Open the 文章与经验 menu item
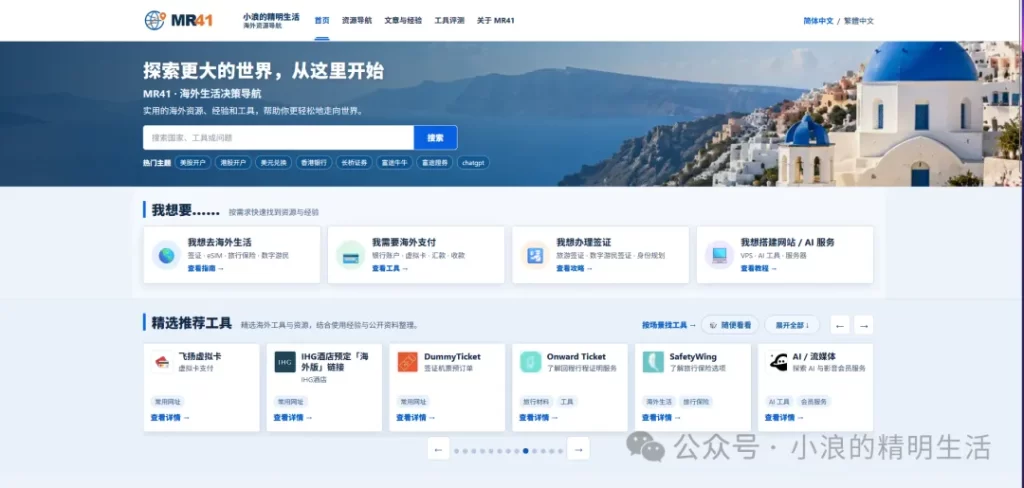 403,20
